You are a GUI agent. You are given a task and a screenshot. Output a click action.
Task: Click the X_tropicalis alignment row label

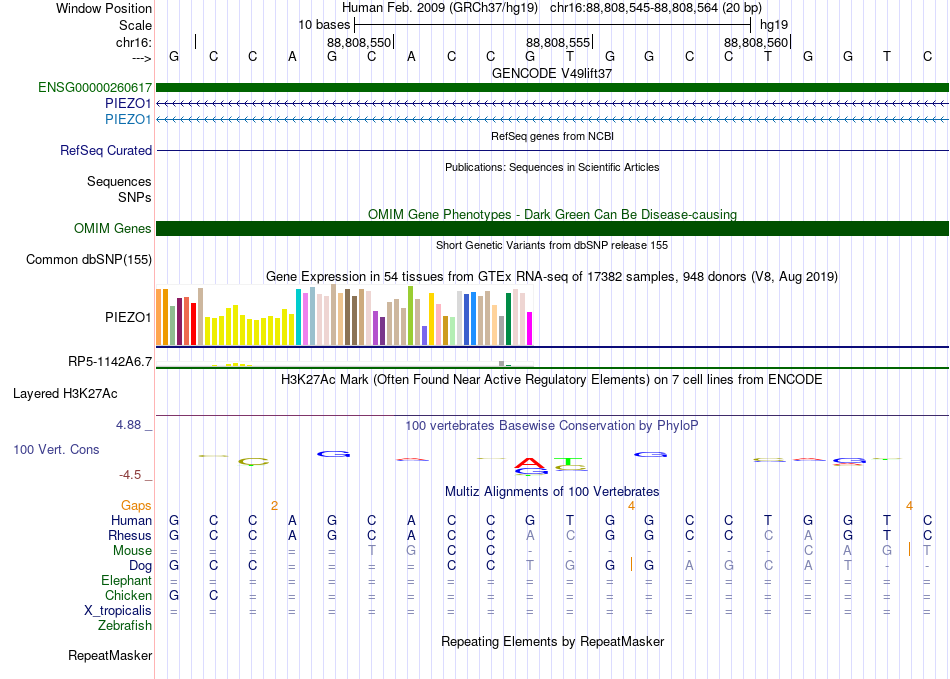tap(118, 611)
